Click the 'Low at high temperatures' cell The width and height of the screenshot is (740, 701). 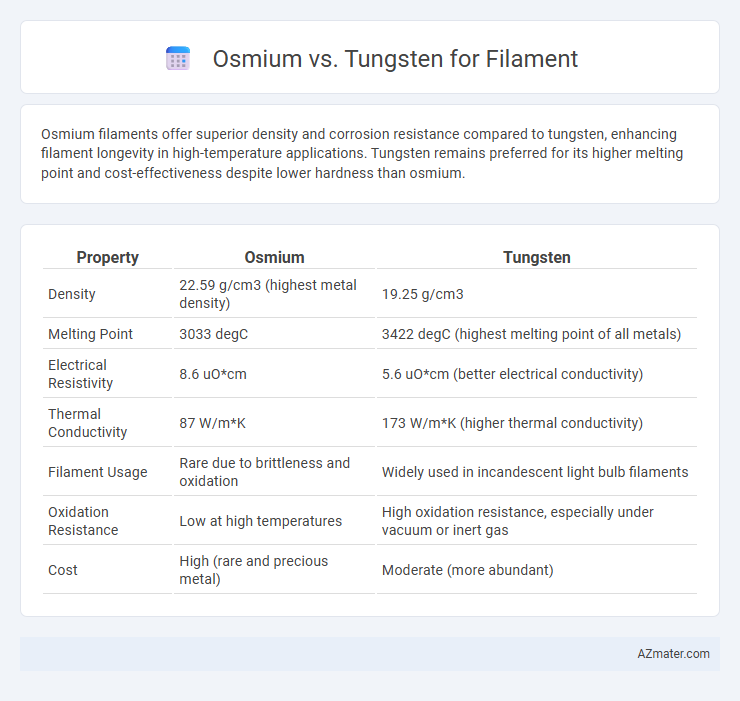tap(274, 521)
